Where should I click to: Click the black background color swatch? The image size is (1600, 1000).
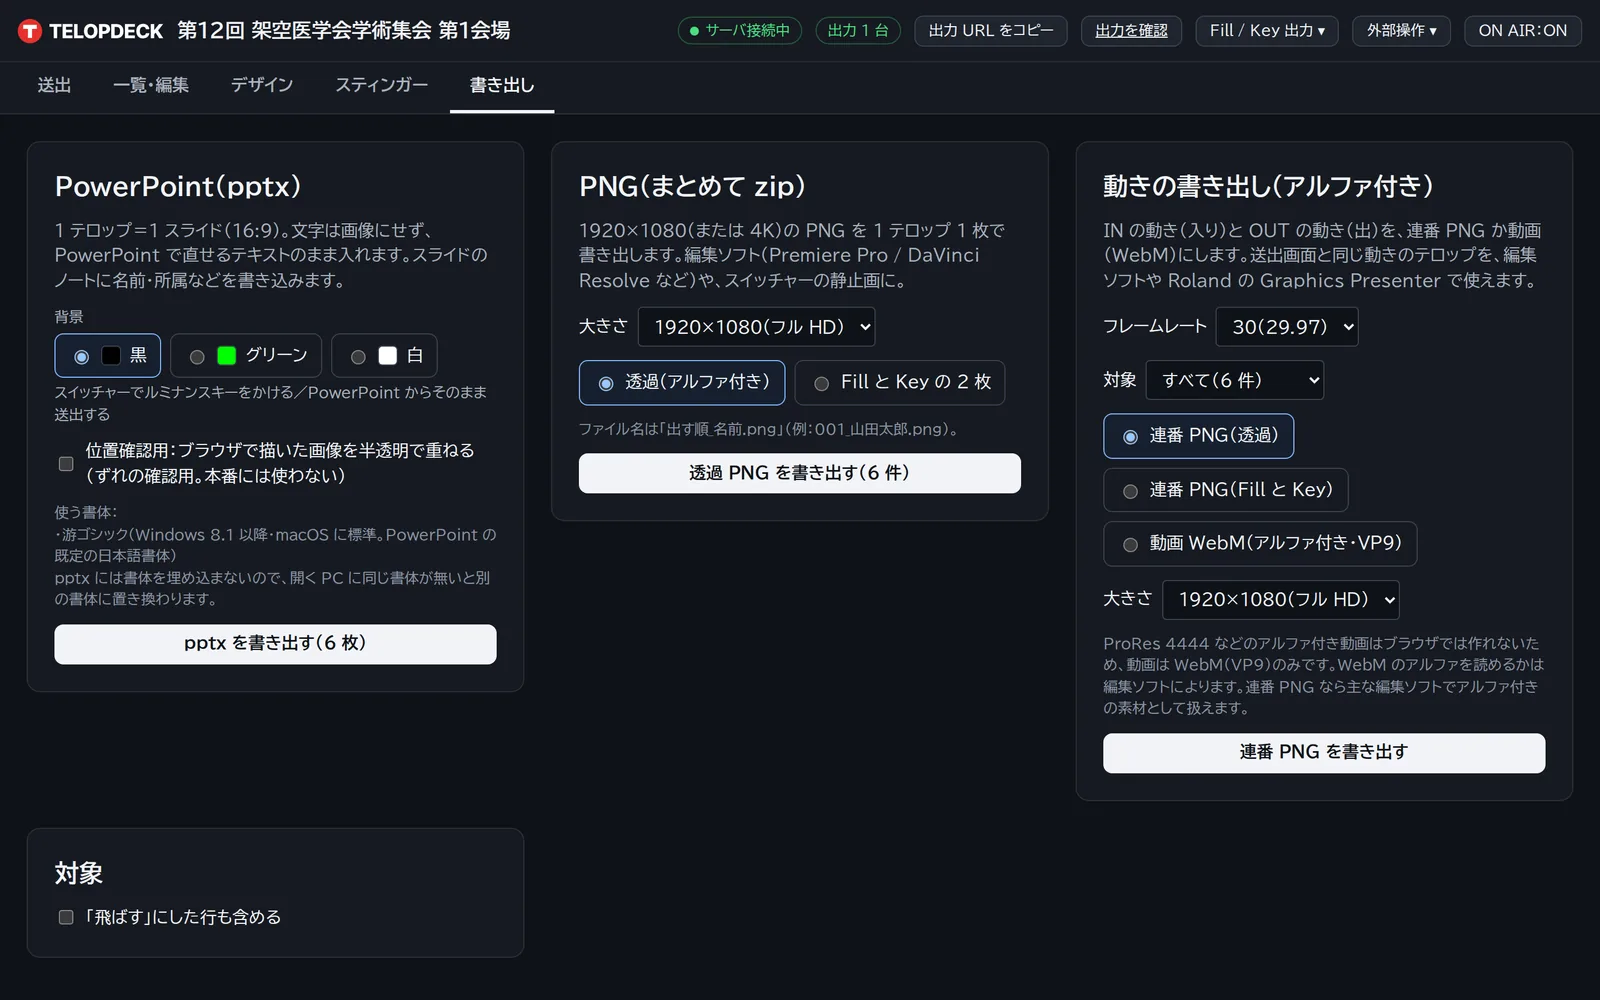(111, 356)
